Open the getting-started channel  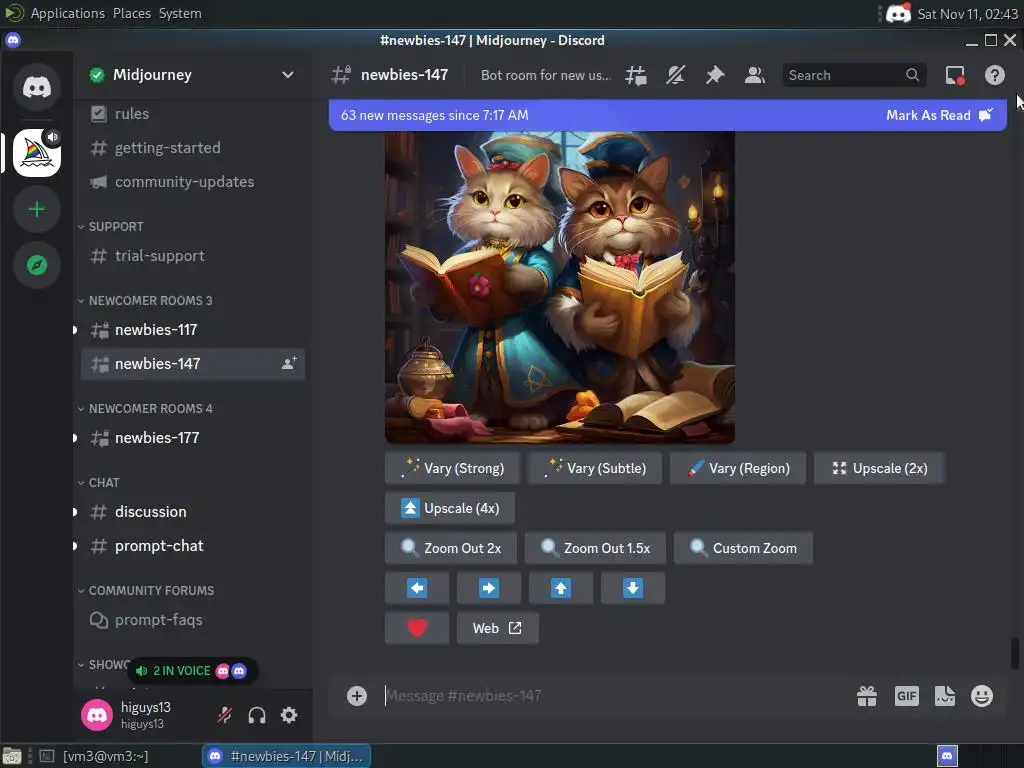[193, 148]
